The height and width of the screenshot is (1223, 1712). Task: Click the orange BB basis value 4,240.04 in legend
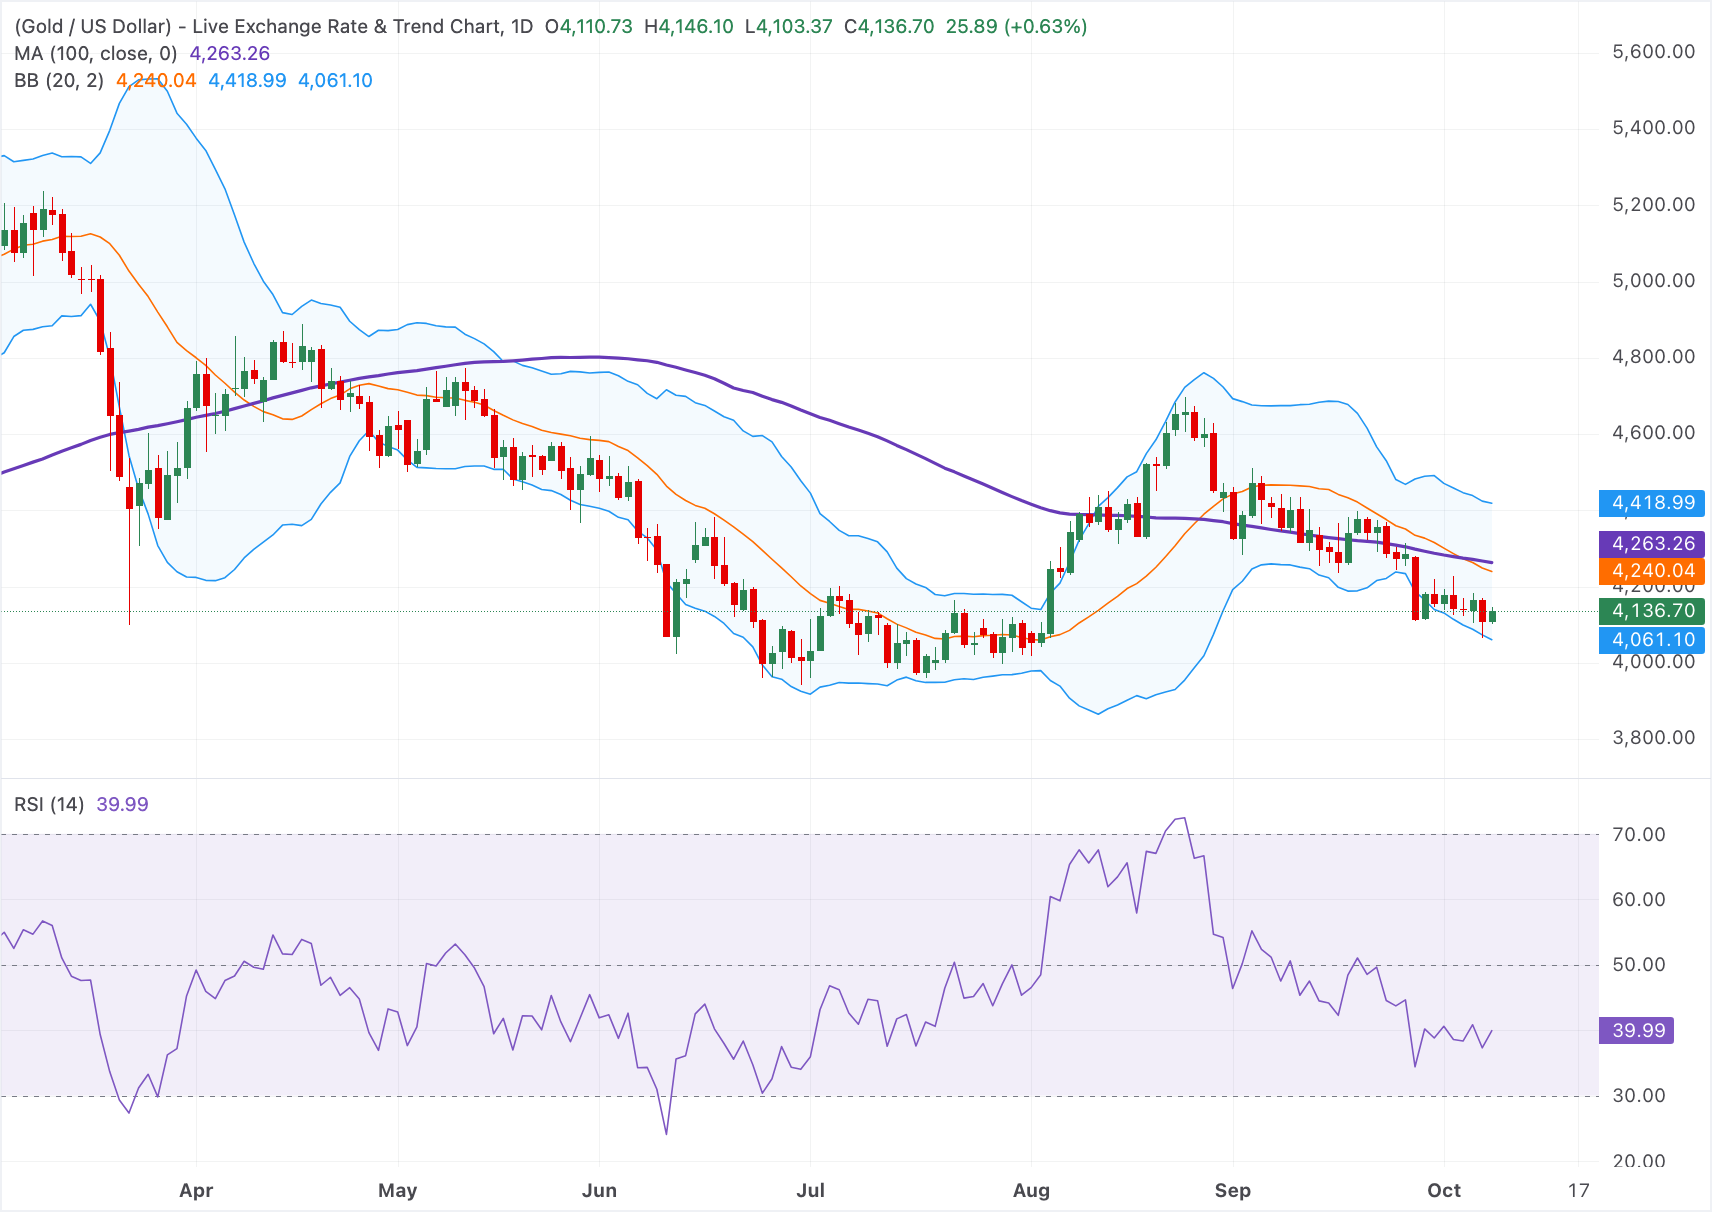point(156,80)
